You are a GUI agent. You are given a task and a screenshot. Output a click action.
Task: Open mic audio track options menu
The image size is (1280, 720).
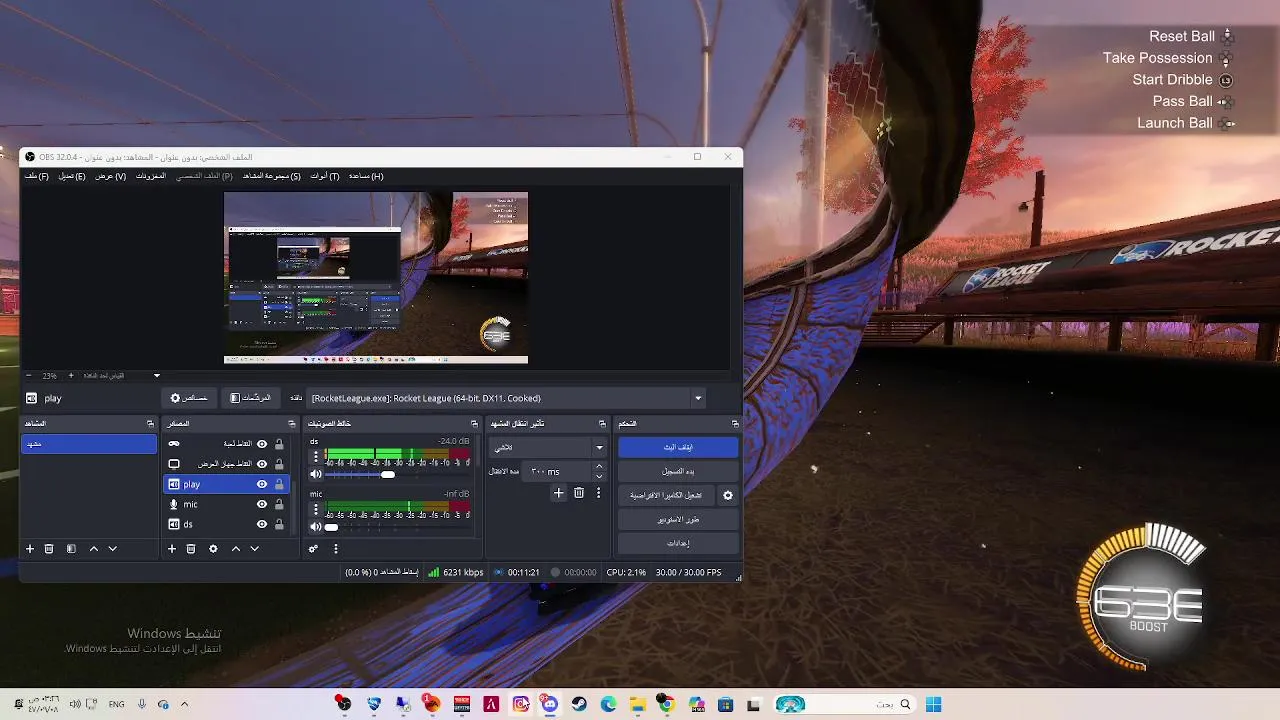(x=316, y=509)
